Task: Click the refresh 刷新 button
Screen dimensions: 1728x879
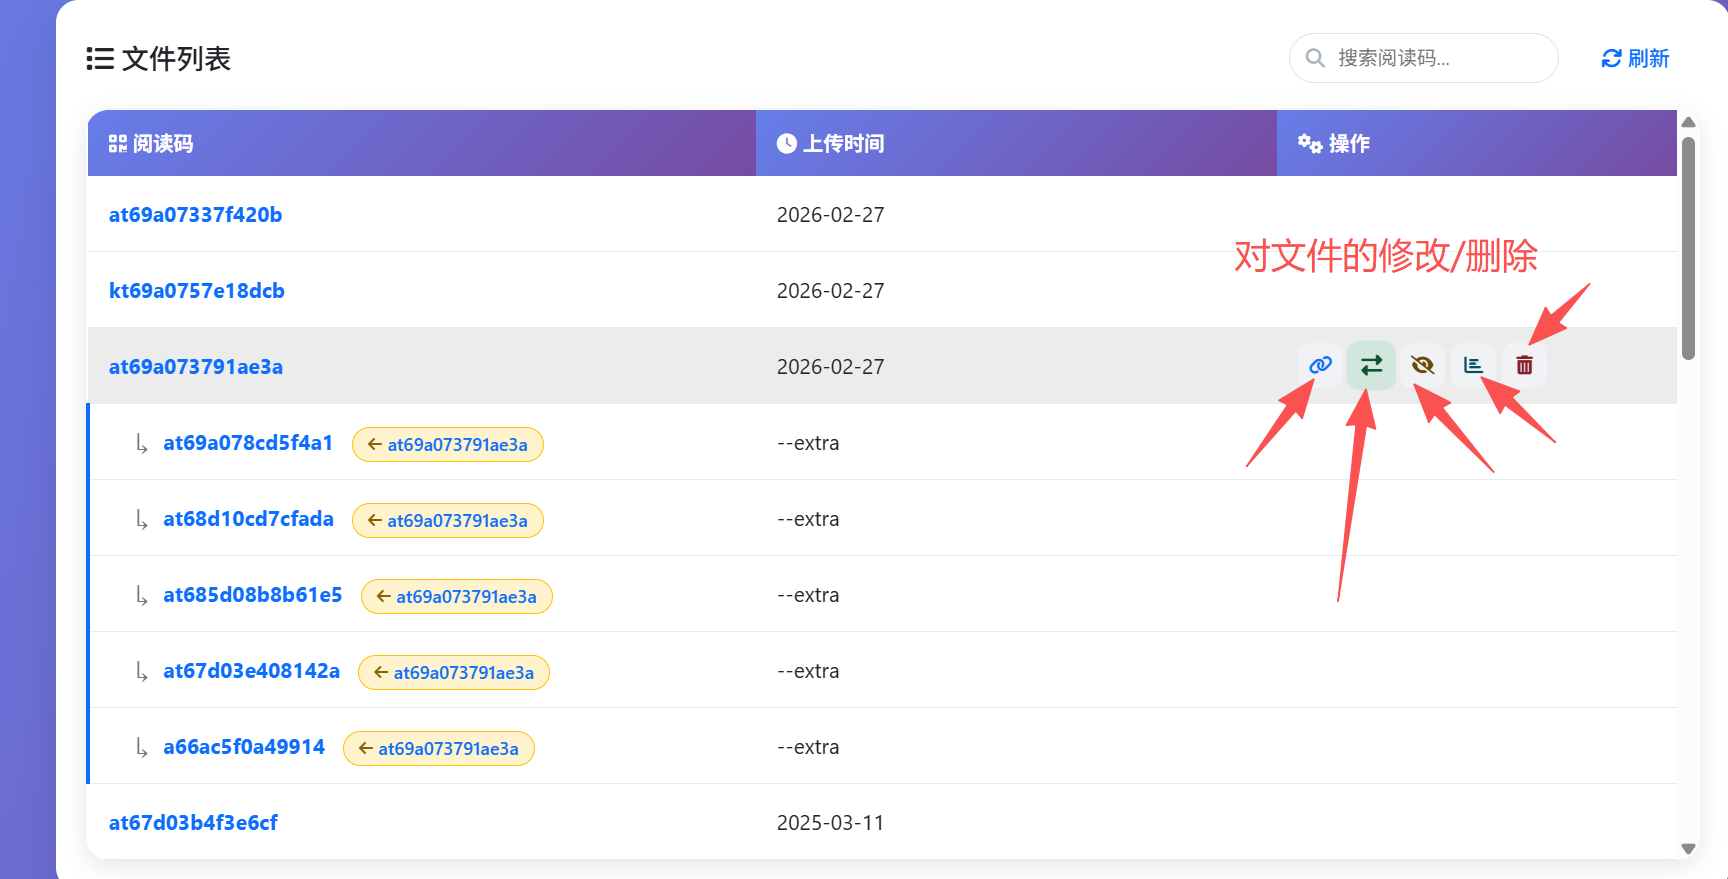Action: [x=1635, y=59]
